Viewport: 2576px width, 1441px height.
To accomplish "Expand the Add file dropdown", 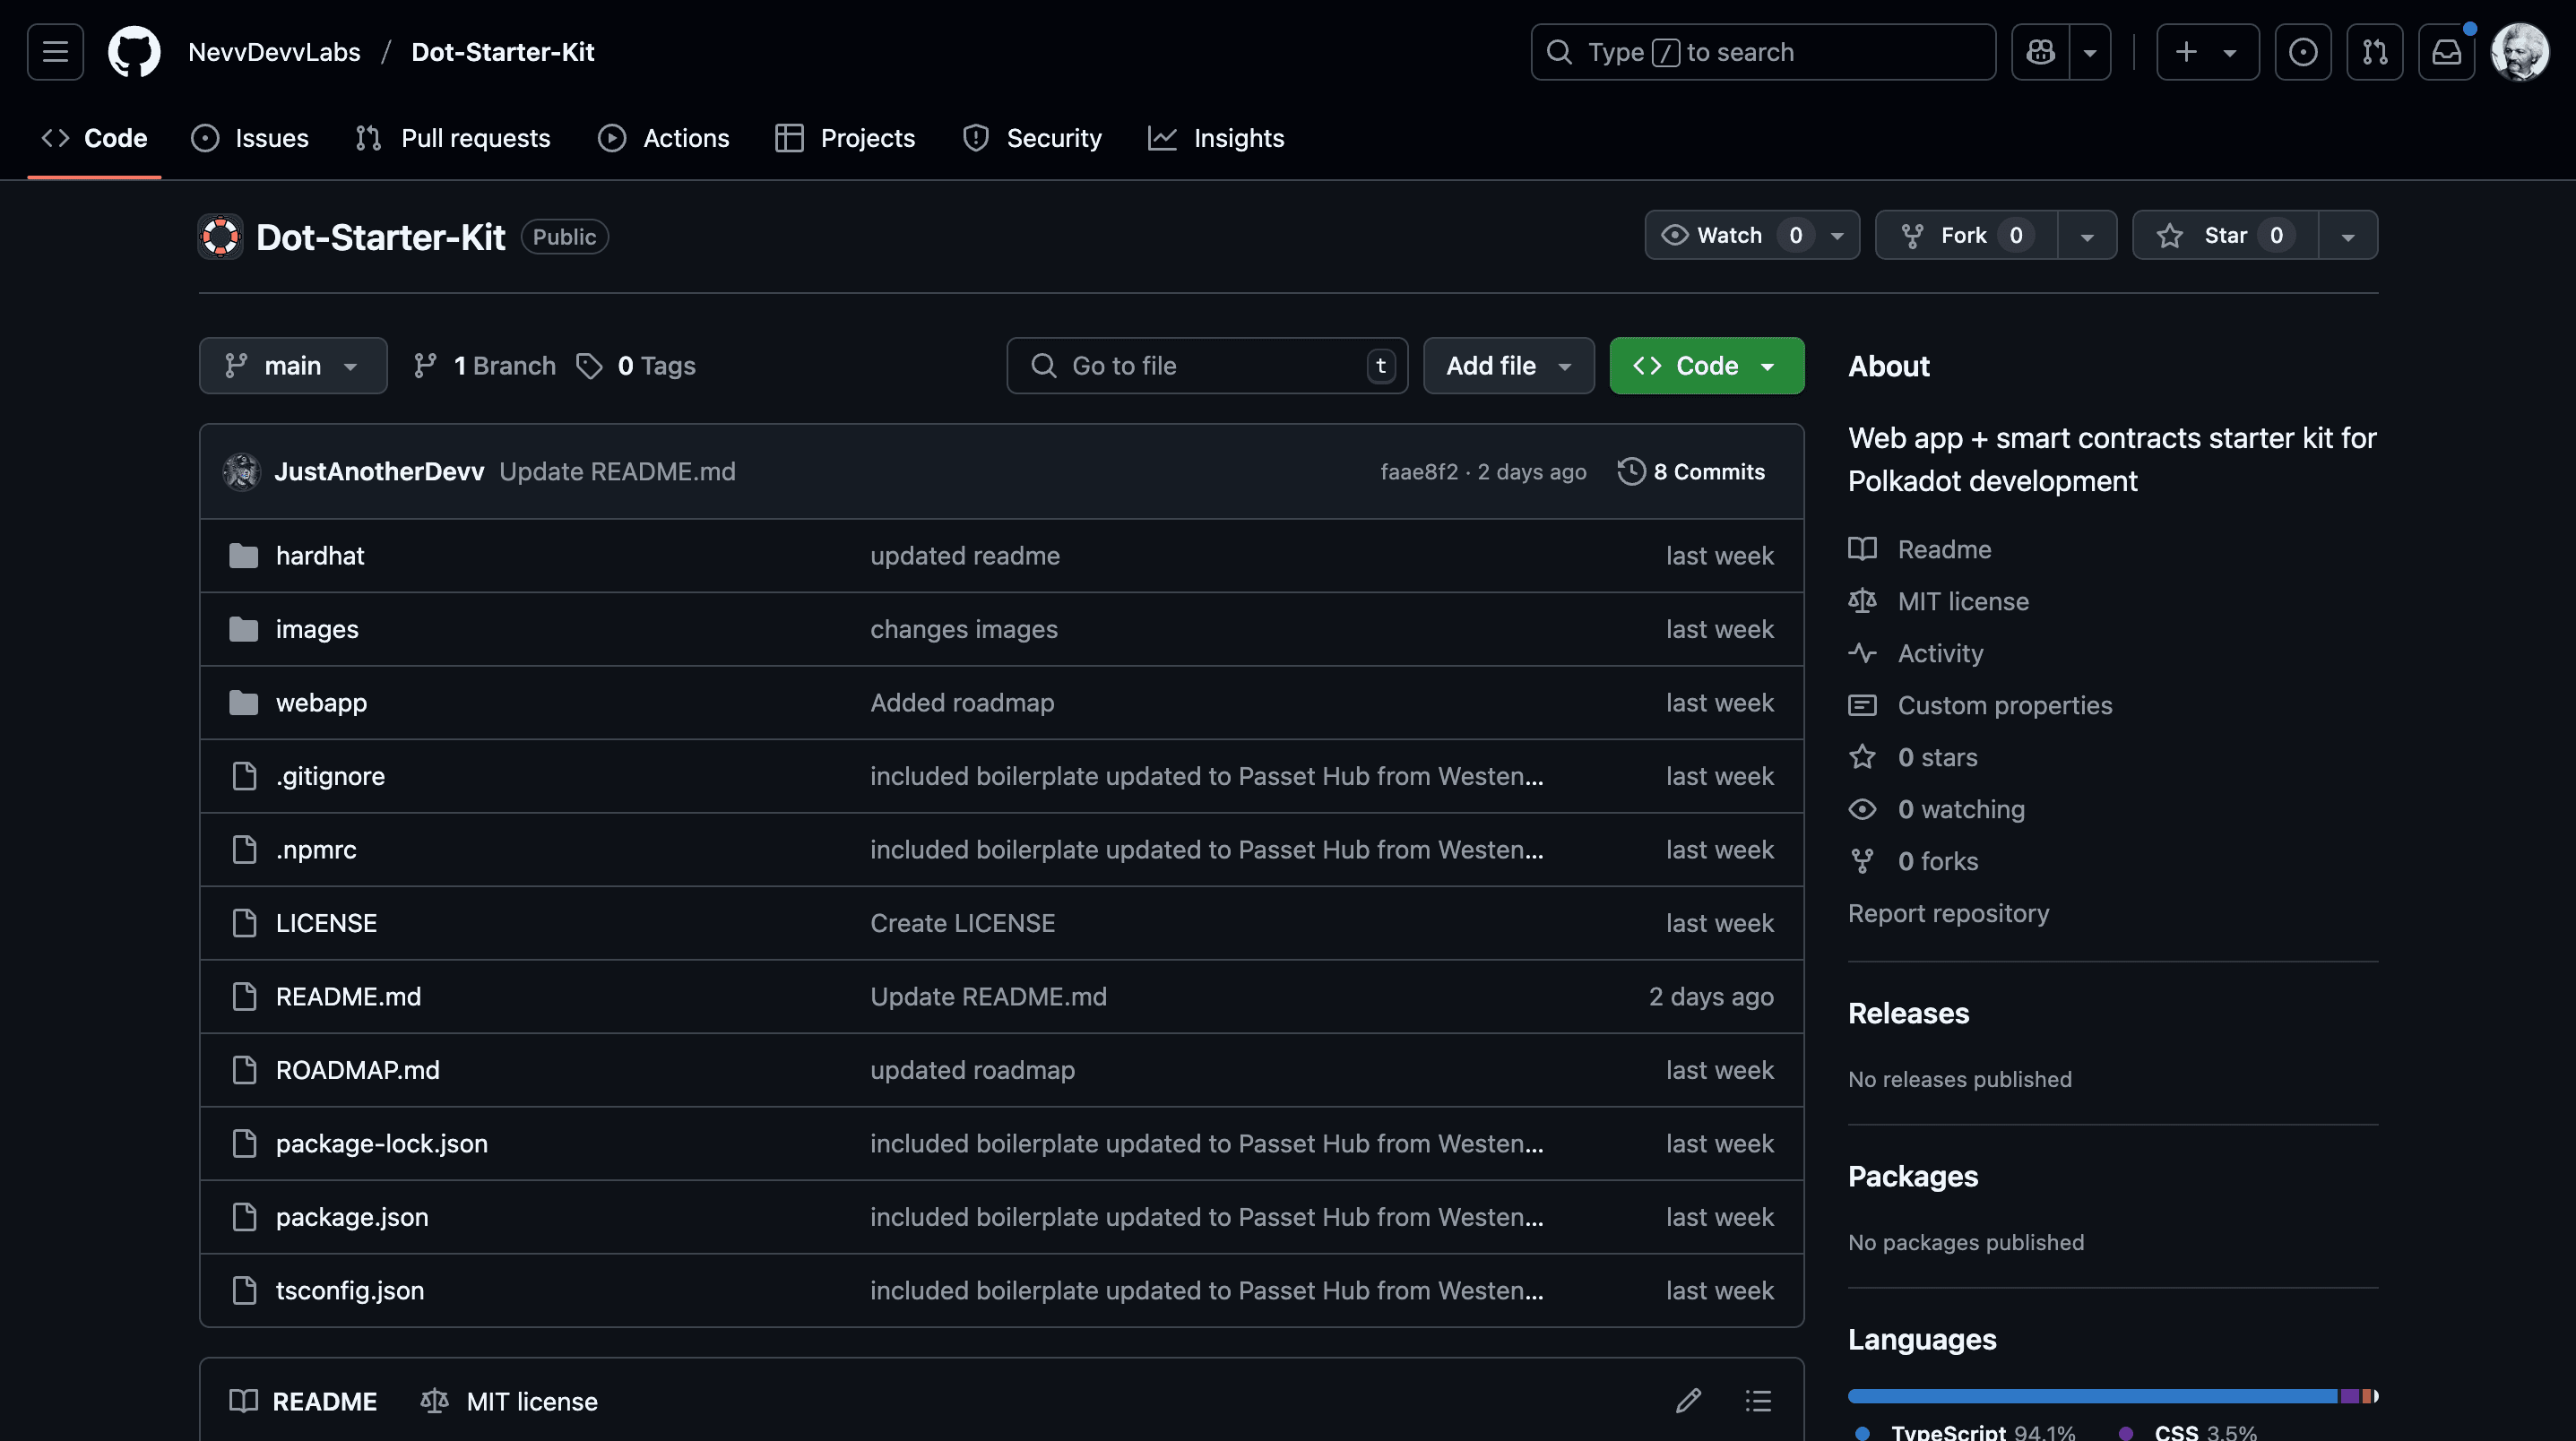I will pyautogui.click(x=1508, y=366).
